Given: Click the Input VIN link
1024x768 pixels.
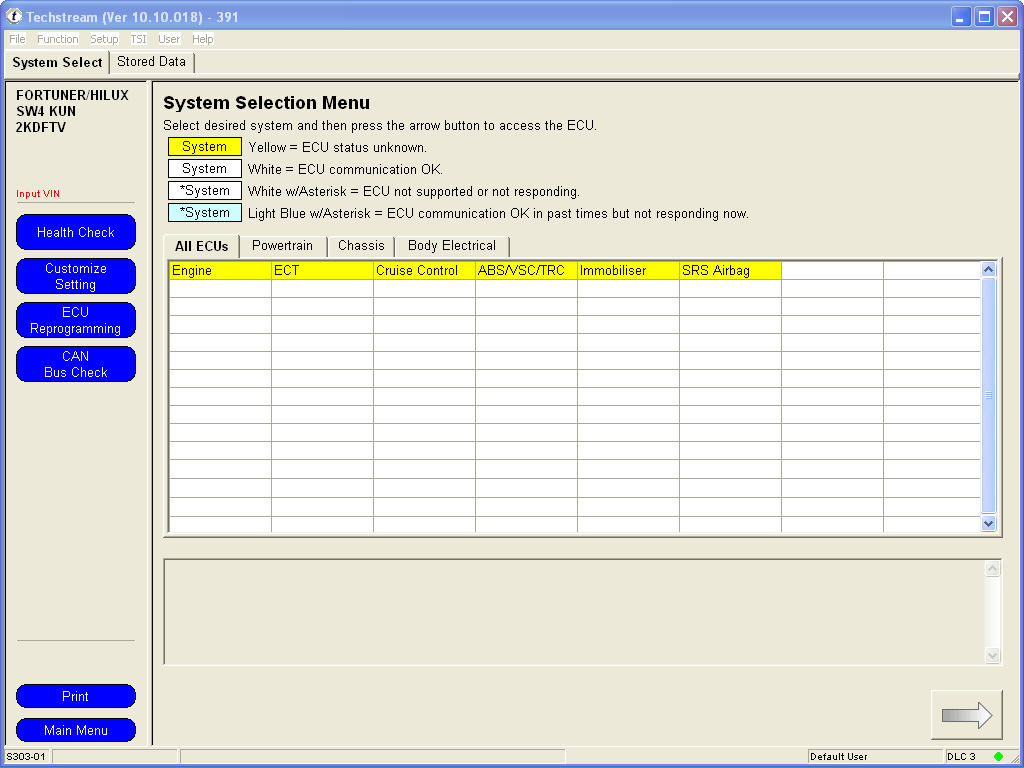Looking at the screenshot, I should point(38,194).
